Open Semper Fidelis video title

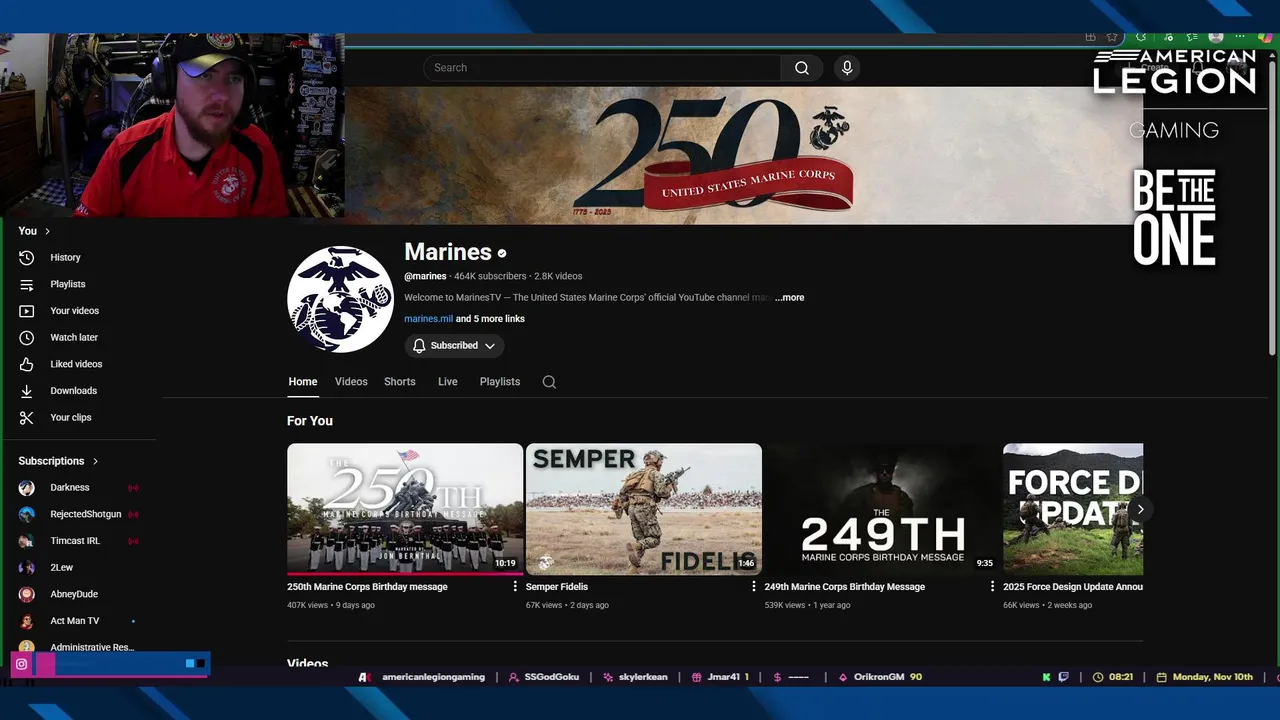pyautogui.click(x=557, y=587)
